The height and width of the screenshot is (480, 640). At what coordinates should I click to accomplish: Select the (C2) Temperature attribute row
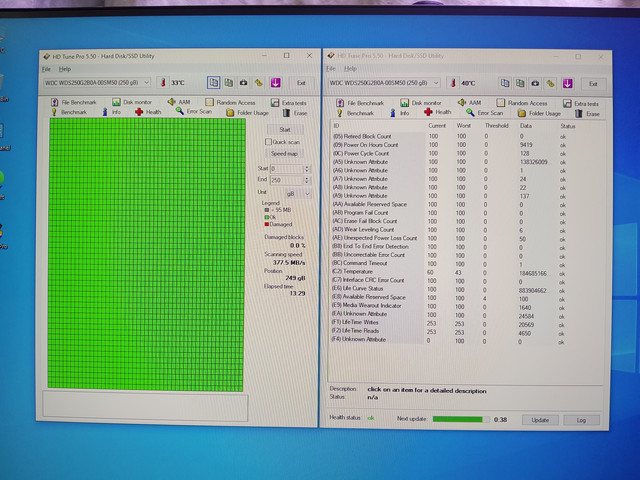449,272
